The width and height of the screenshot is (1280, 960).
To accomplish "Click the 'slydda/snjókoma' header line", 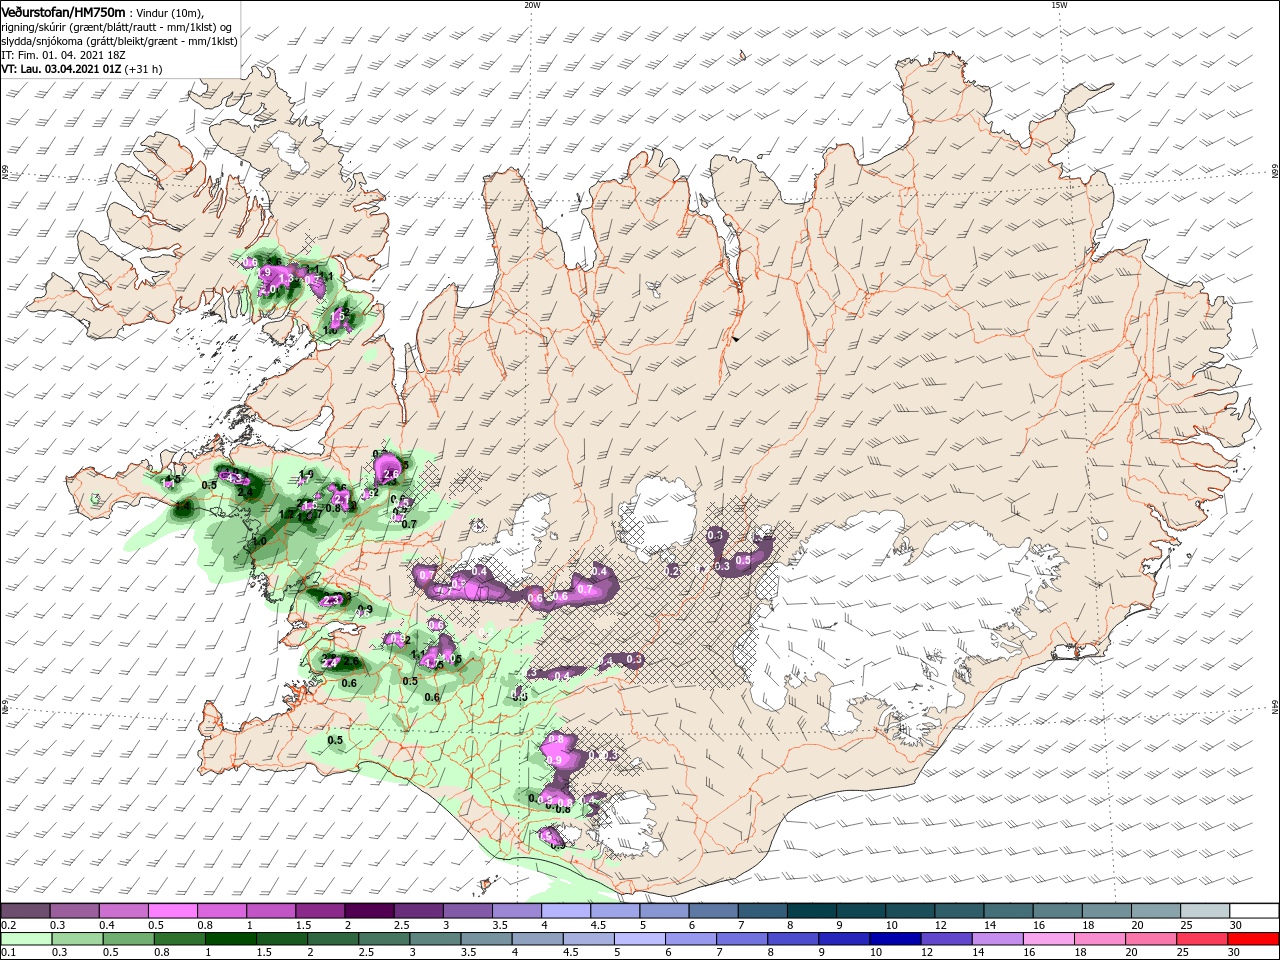I will pos(120,41).
